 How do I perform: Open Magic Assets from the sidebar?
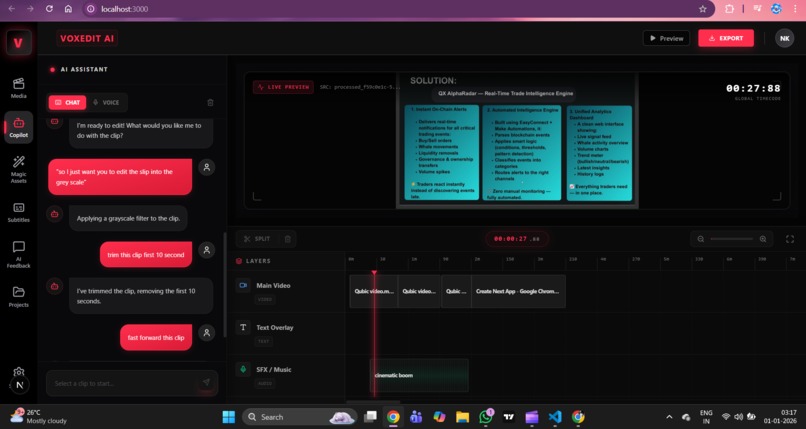click(x=19, y=169)
